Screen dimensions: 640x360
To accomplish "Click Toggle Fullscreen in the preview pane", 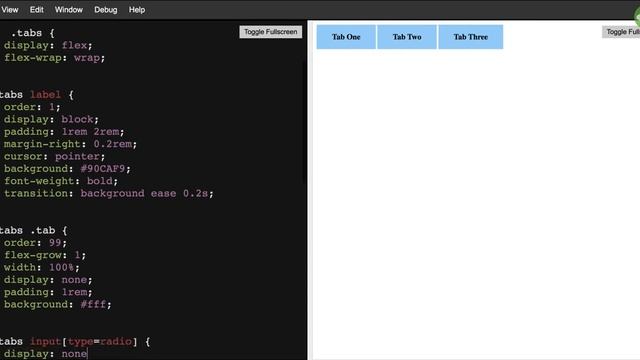I will point(621,32).
